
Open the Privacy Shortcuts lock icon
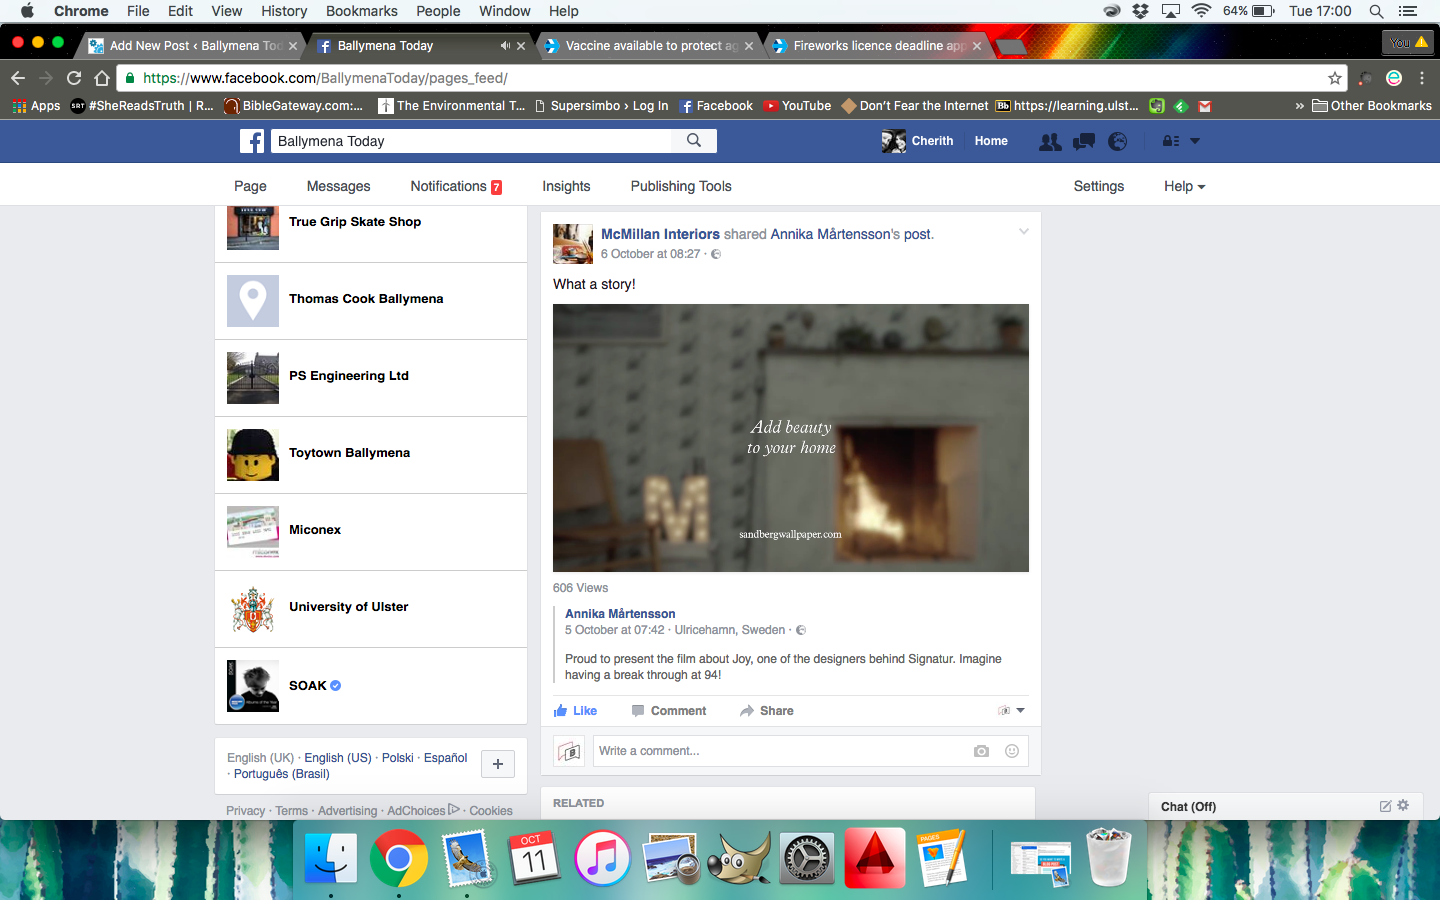click(1170, 142)
